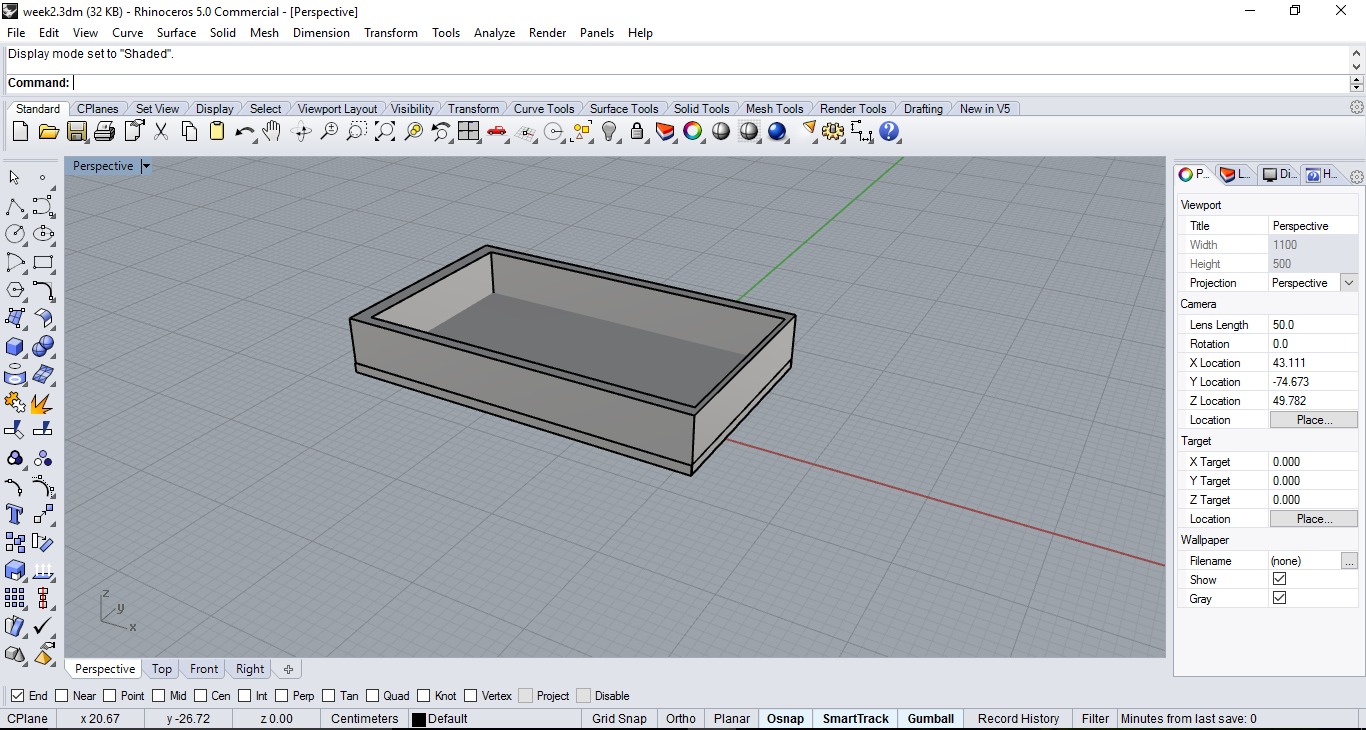Switch to the Top viewport tab

(162, 669)
